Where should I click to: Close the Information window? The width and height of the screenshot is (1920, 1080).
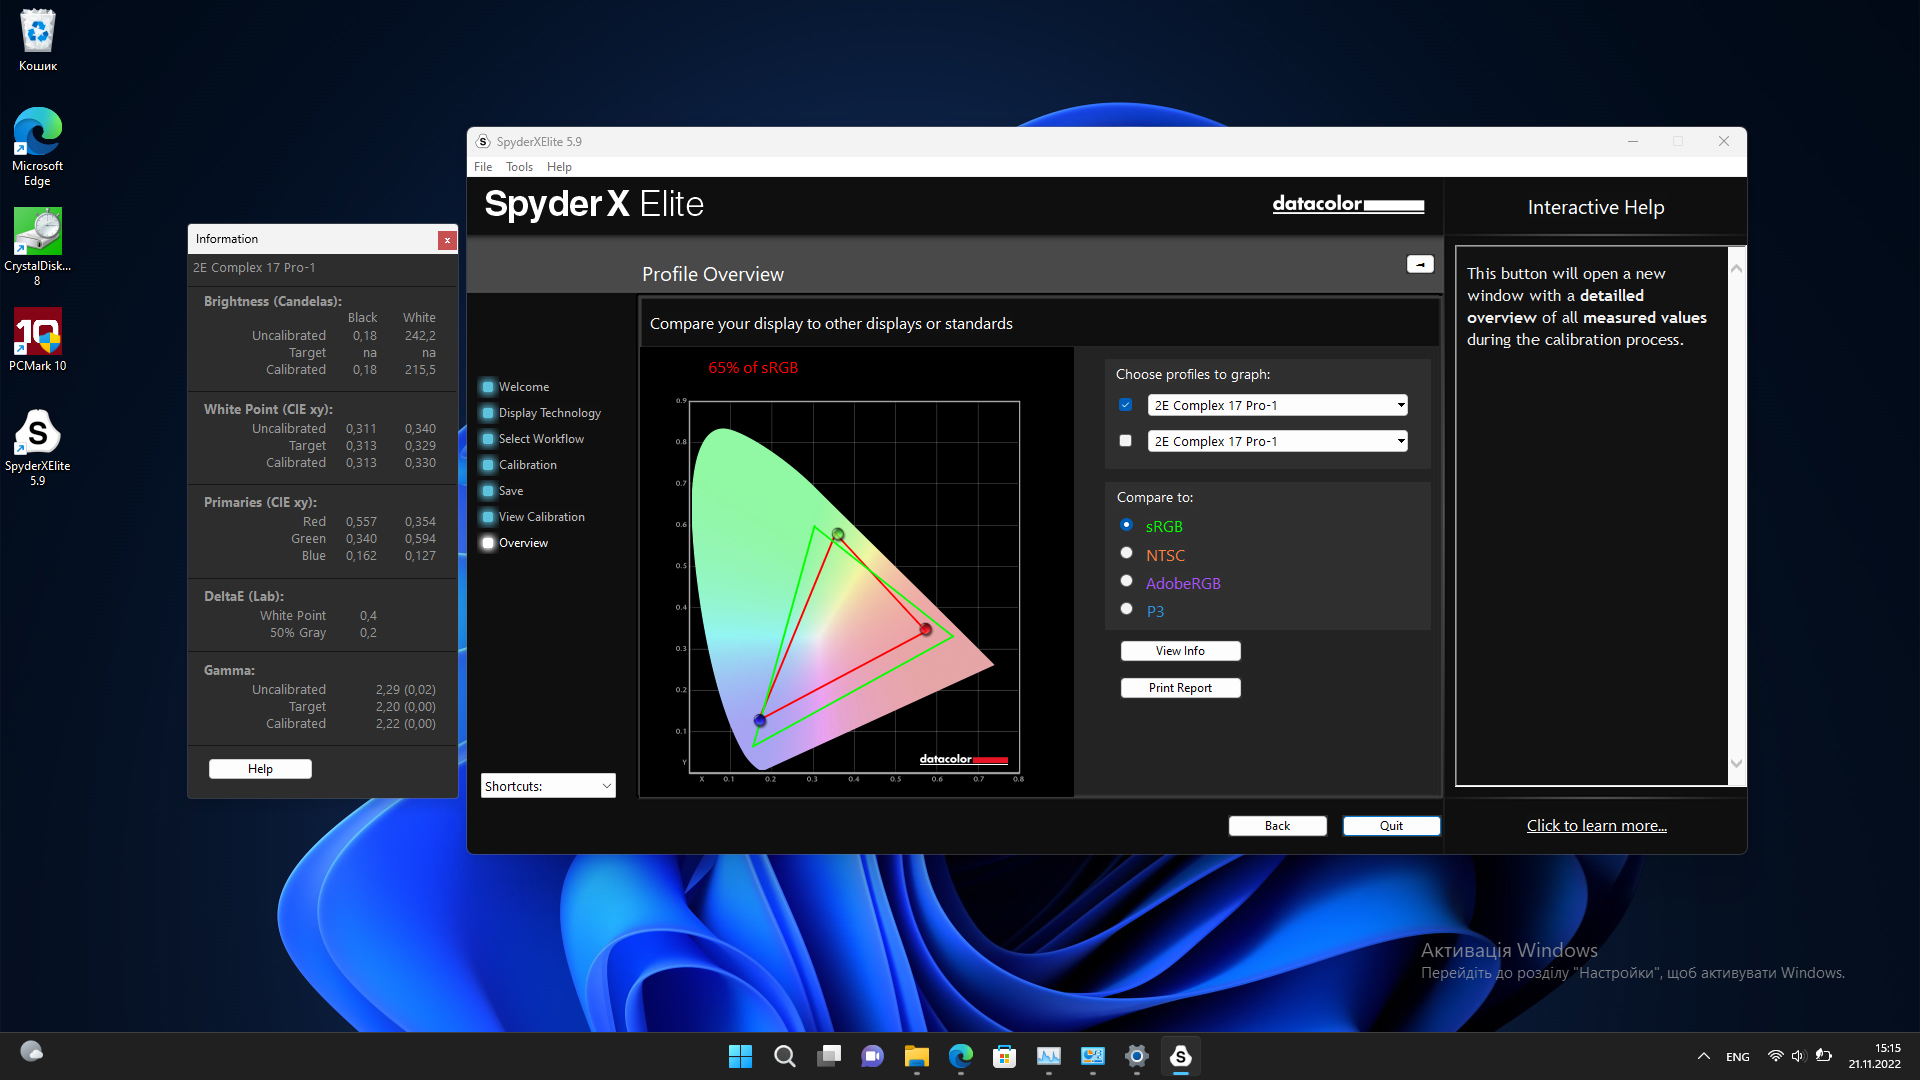click(447, 240)
